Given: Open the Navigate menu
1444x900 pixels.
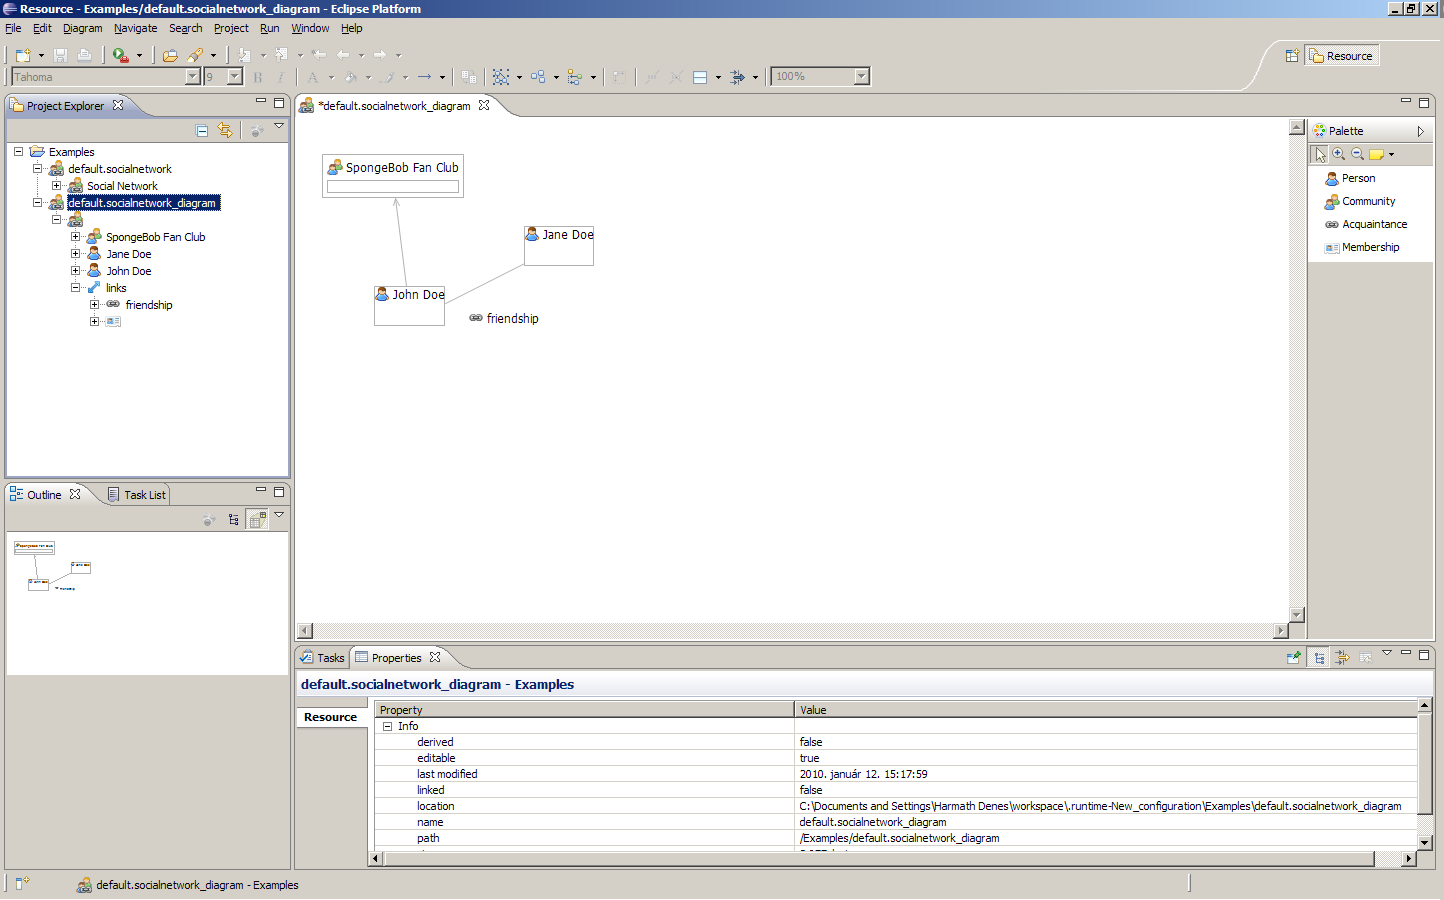Looking at the screenshot, I should [x=135, y=28].
